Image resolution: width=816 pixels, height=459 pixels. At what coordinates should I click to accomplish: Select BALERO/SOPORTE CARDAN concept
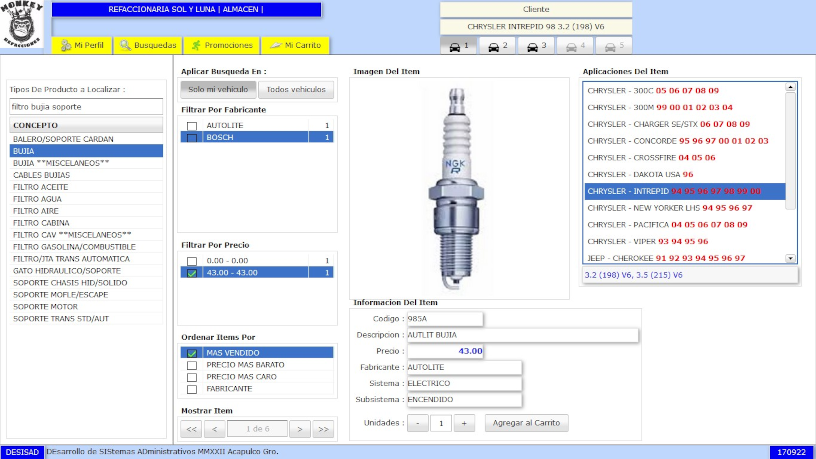tap(86, 139)
